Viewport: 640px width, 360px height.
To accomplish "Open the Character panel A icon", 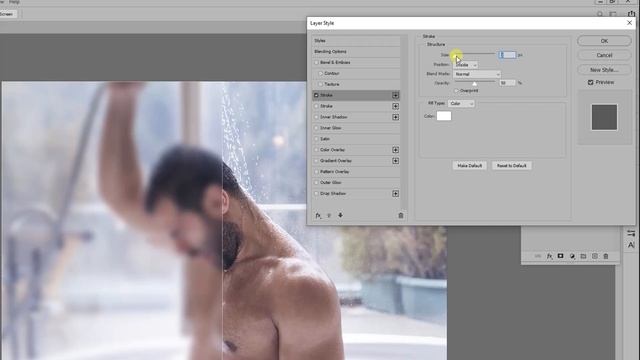I will 631,245.
